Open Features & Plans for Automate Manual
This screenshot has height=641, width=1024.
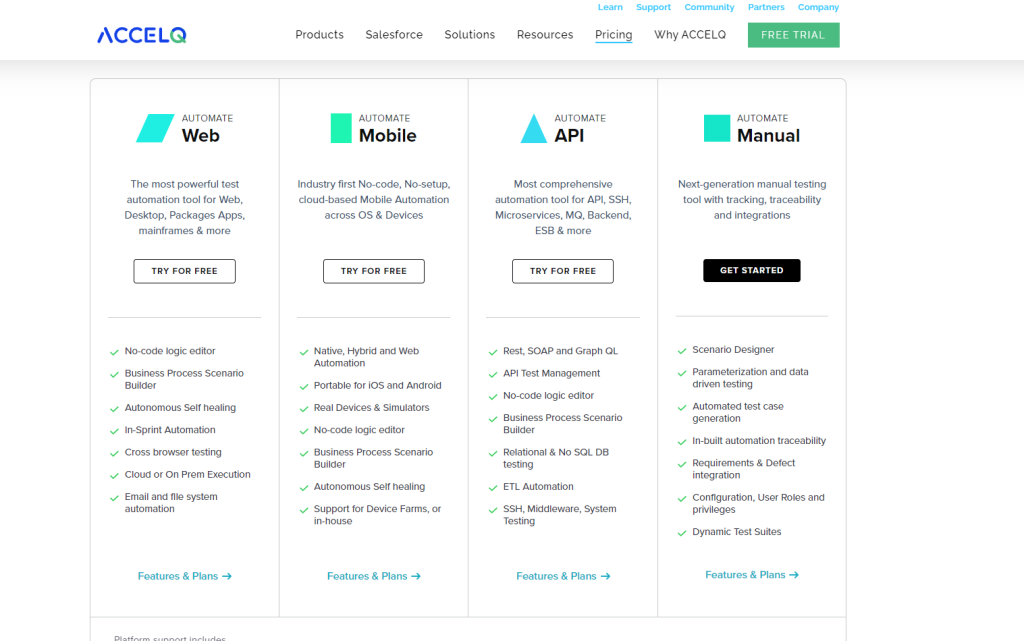tap(752, 575)
